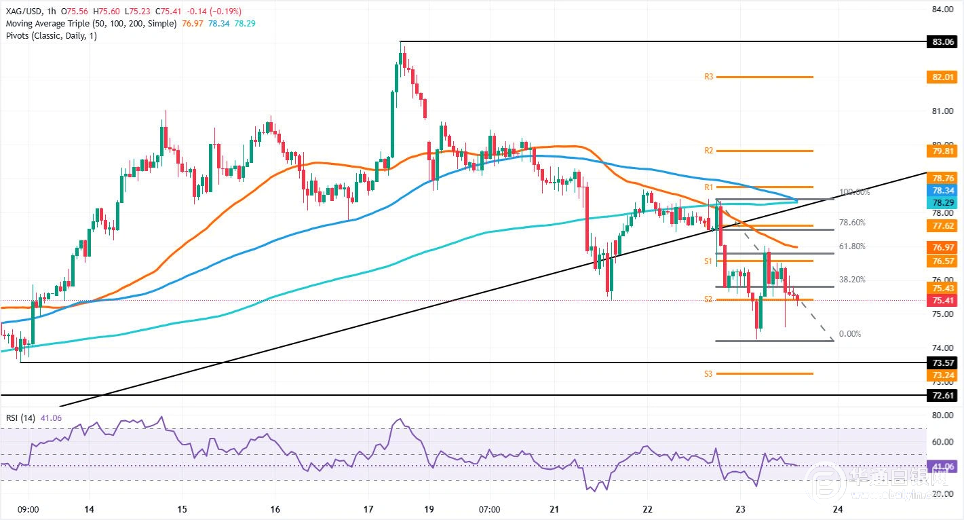The image size is (964, 520).
Task: Click the orange 82.01 price axis tag
Action: (x=944, y=76)
